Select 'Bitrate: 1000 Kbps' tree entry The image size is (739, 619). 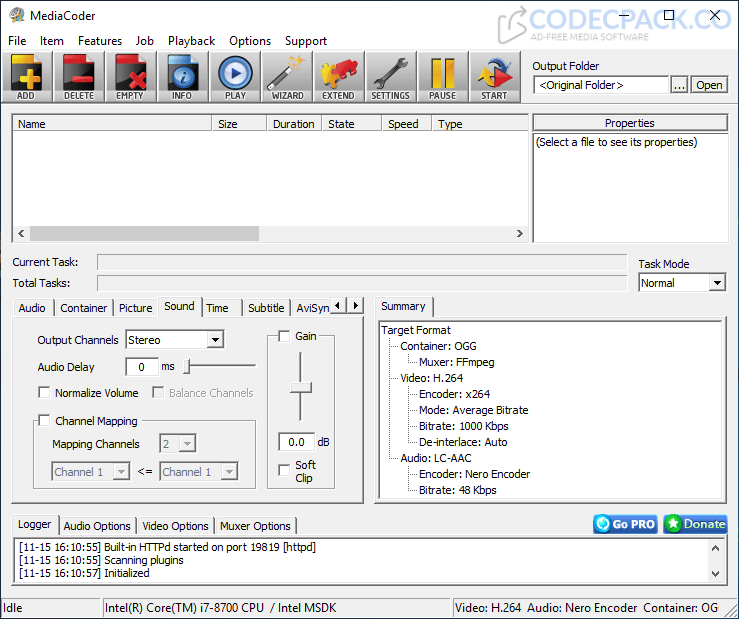click(464, 426)
